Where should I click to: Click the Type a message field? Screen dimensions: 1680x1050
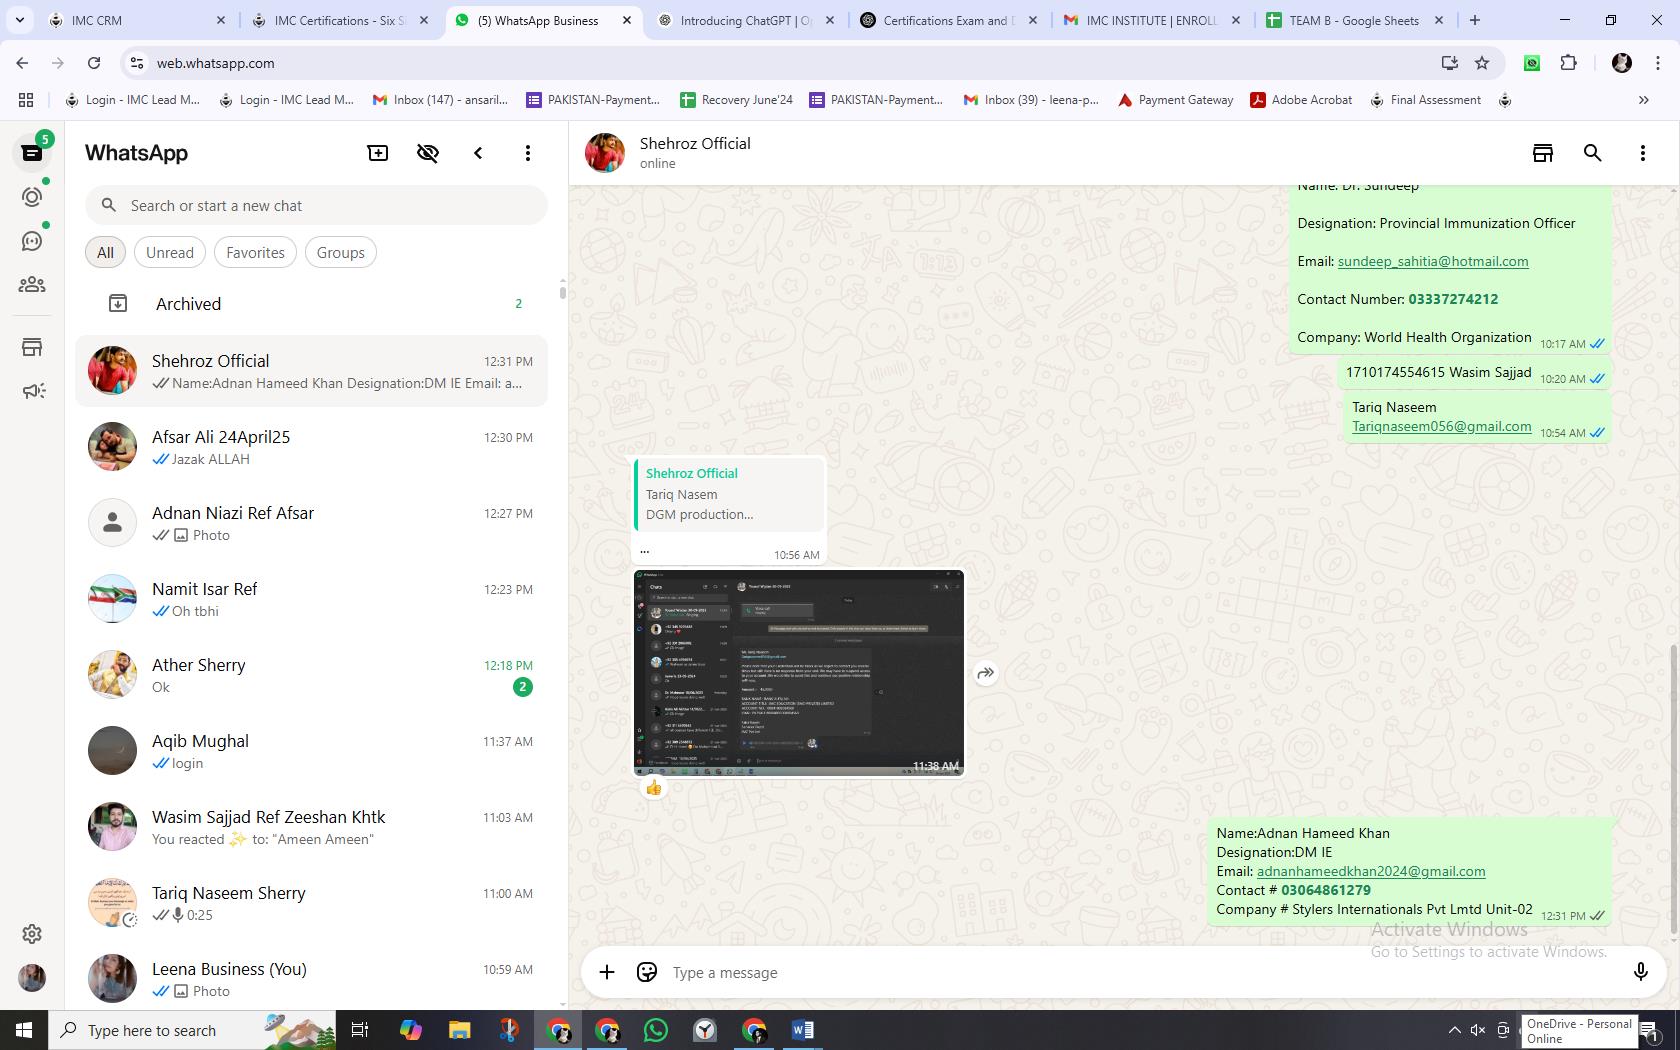tap(1140, 972)
